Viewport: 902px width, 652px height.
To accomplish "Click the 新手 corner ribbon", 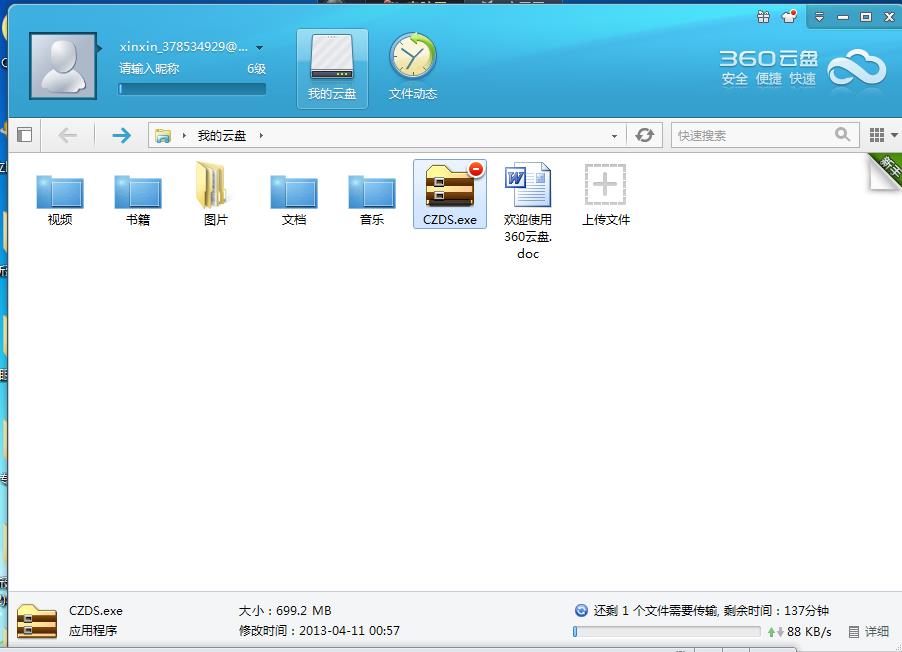I will (886, 171).
